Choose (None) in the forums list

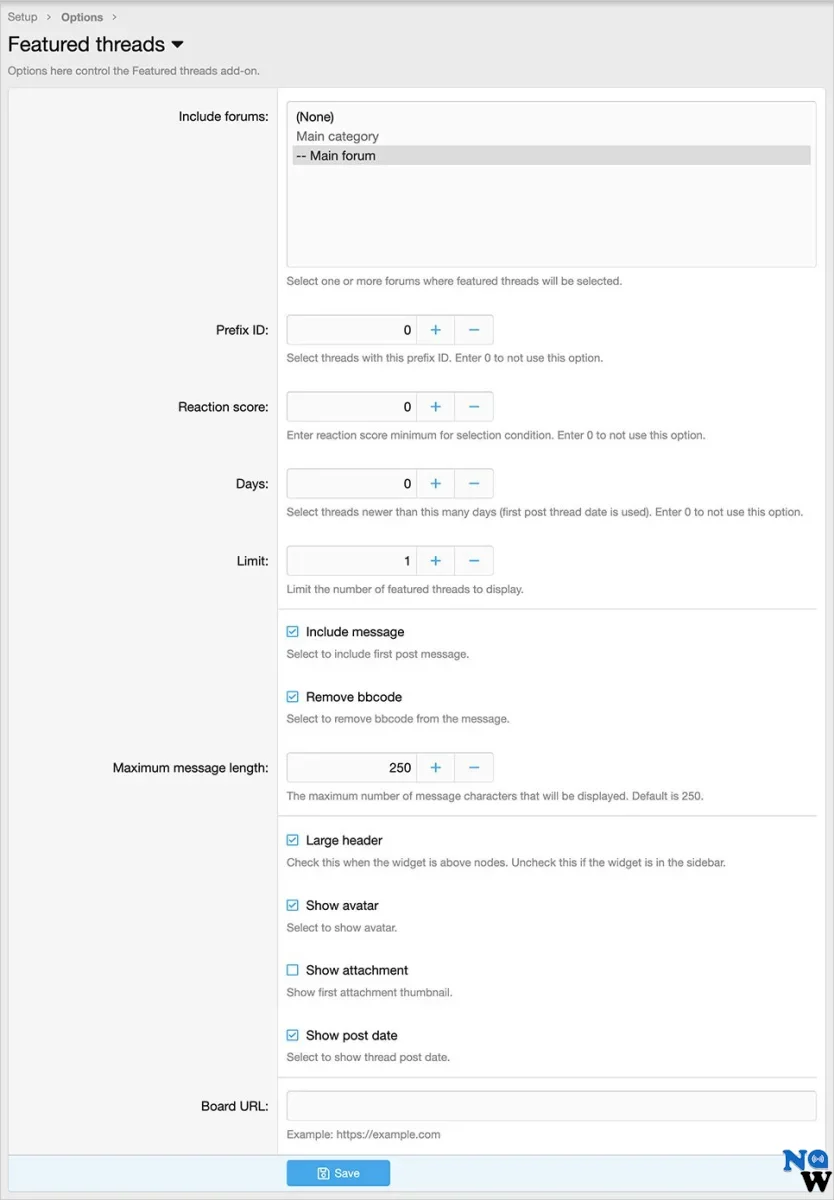point(315,117)
